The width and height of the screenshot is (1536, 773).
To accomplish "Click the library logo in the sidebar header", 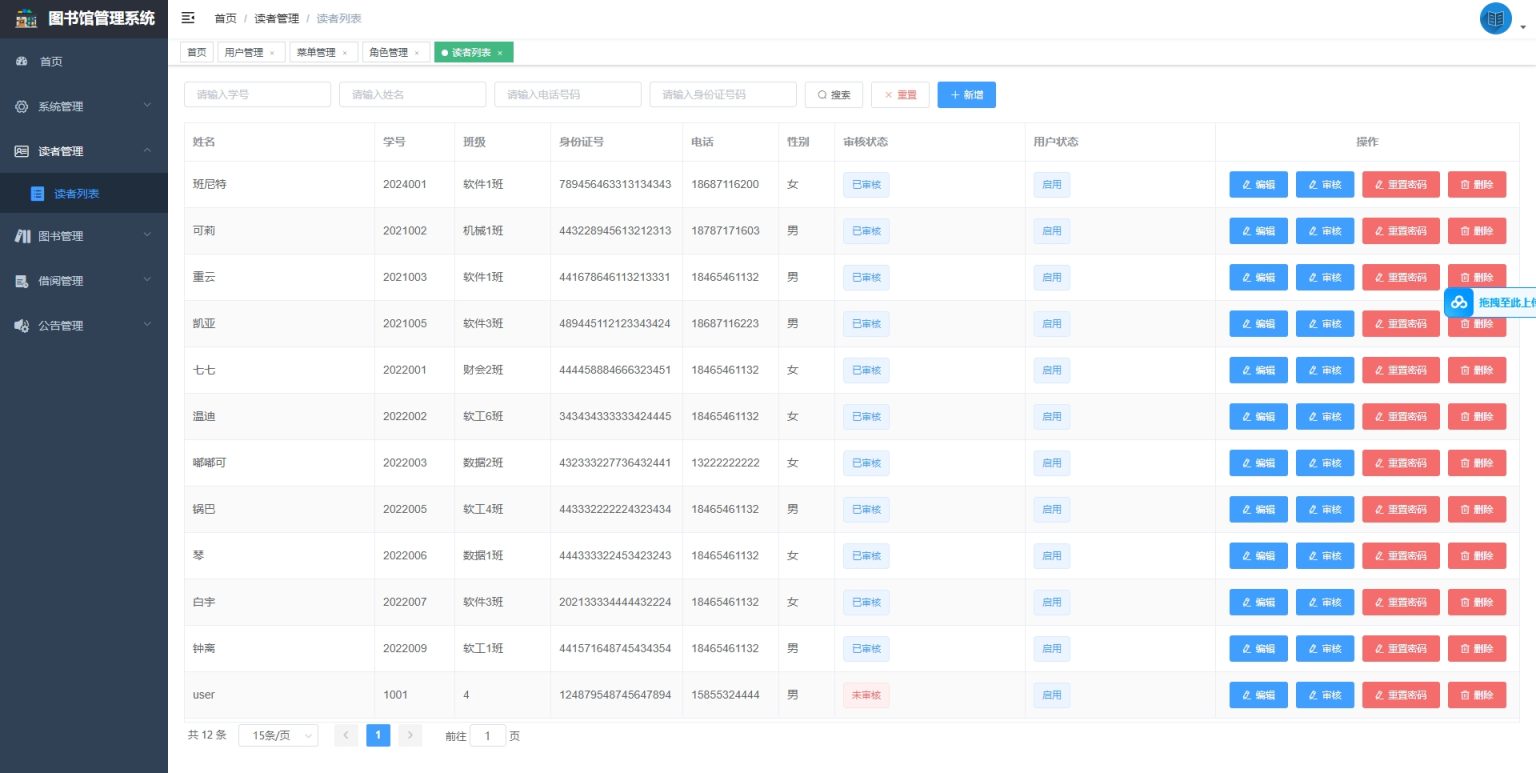I will click(x=27, y=18).
